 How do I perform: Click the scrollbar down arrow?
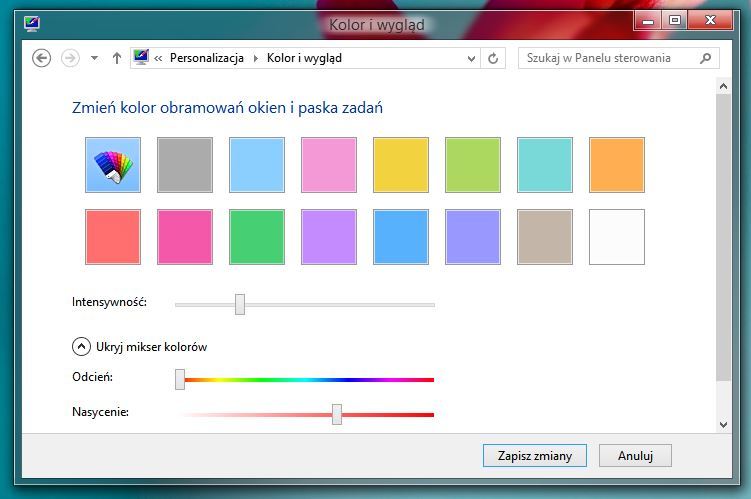pos(723,424)
